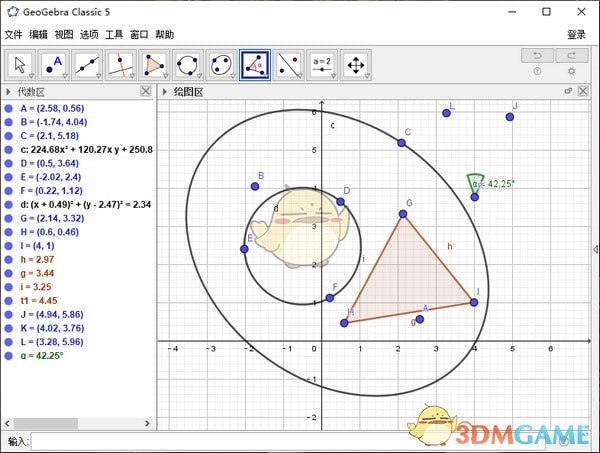
Task: Select the Move arrow tool
Action: coord(20,65)
